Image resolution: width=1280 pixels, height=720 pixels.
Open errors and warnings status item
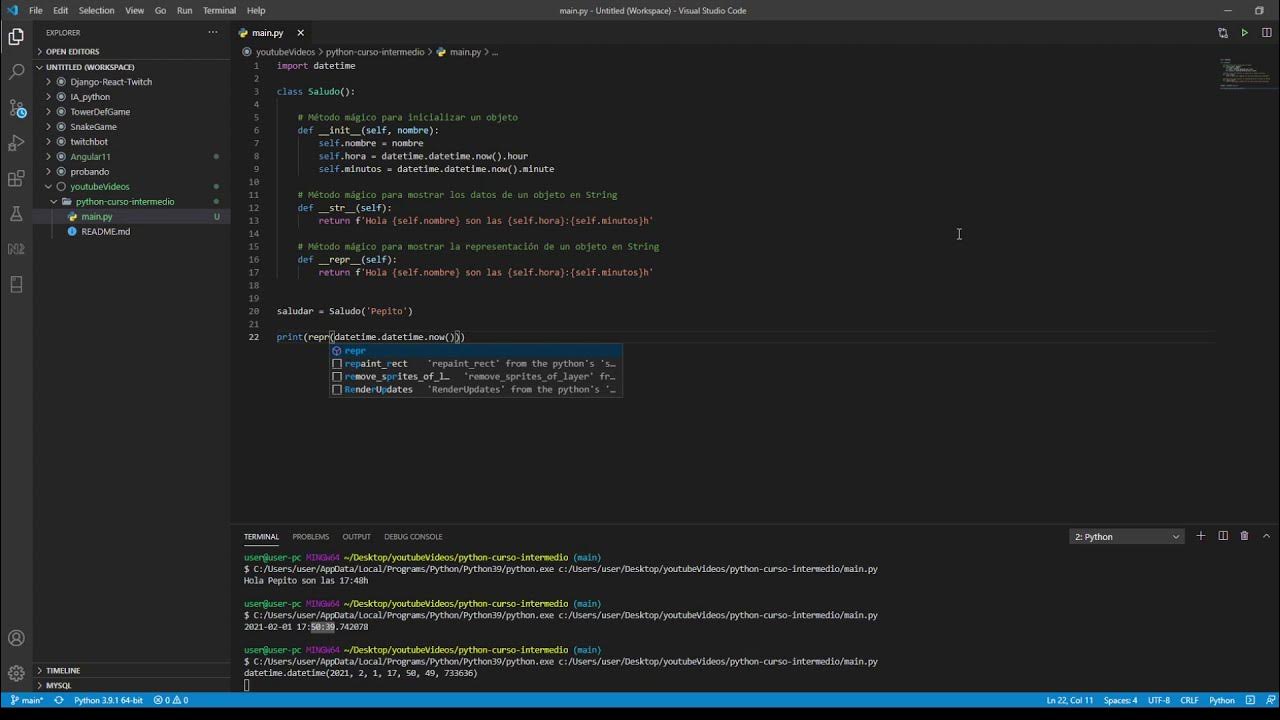tap(171, 700)
